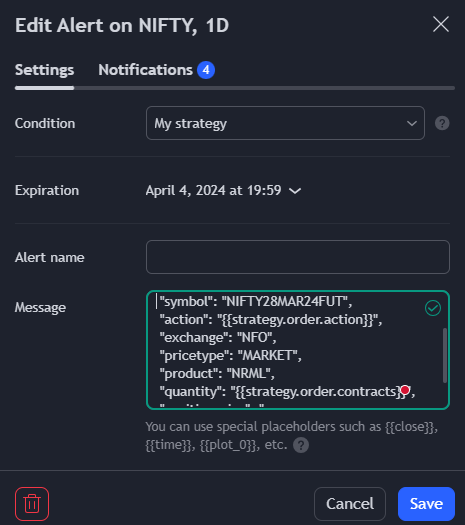Click the pricetype MARKET line in the message
This screenshot has height=525, width=465.
230,356
